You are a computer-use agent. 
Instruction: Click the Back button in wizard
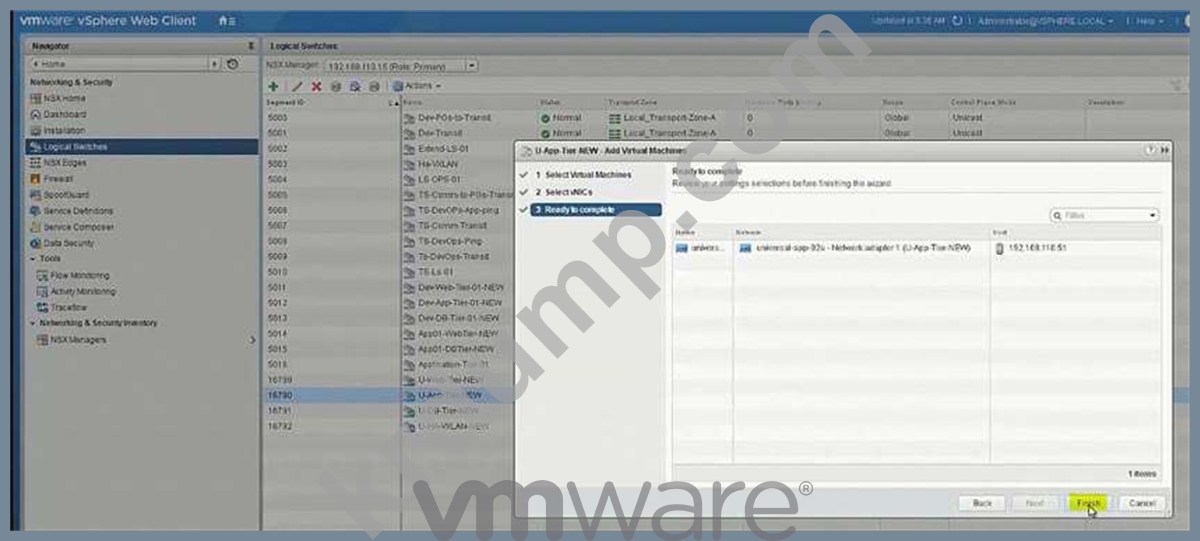pyautogui.click(x=982, y=503)
